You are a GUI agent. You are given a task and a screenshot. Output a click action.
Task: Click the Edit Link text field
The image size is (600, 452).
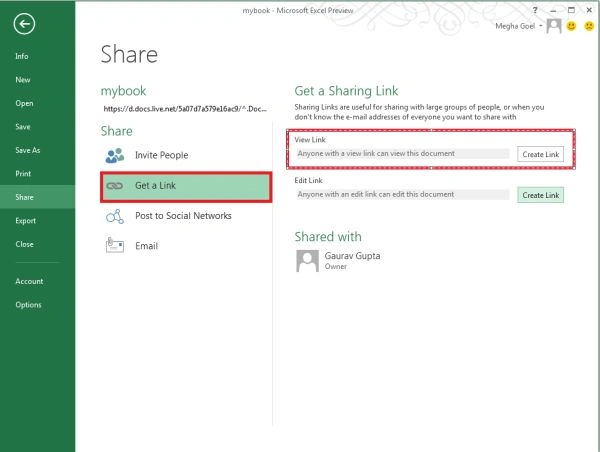pos(403,194)
